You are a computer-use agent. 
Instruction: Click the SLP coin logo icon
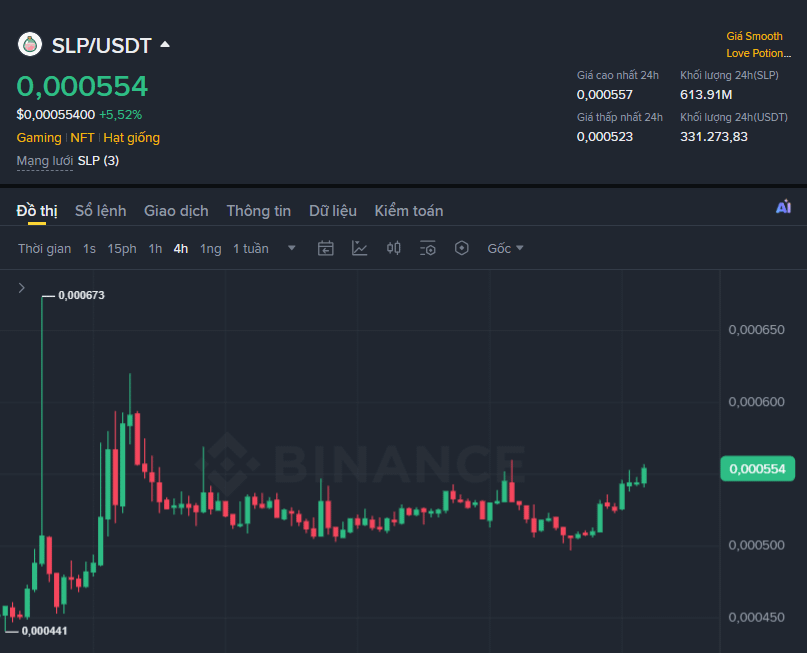click(x=30, y=45)
